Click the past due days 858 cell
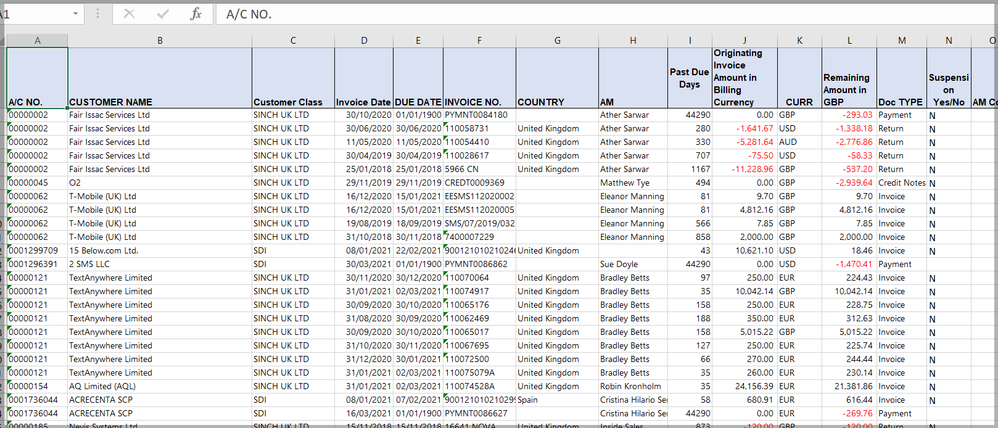The height and width of the screenshot is (428, 998). coord(690,237)
